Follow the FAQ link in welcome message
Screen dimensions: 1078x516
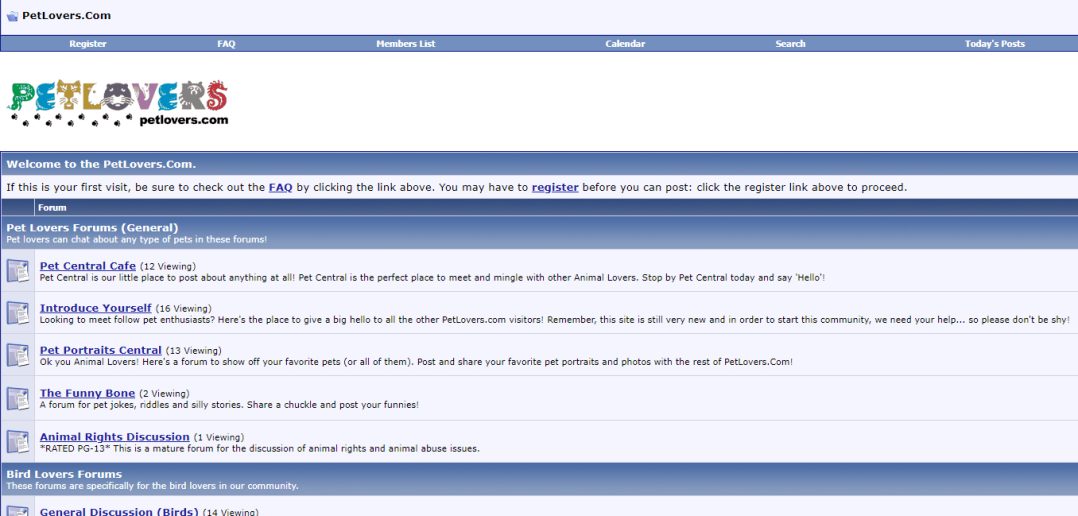click(x=280, y=187)
